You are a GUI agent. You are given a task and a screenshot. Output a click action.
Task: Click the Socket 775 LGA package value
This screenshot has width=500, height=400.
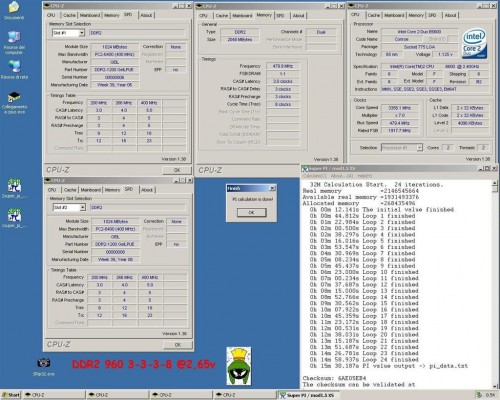[x=419, y=47]
